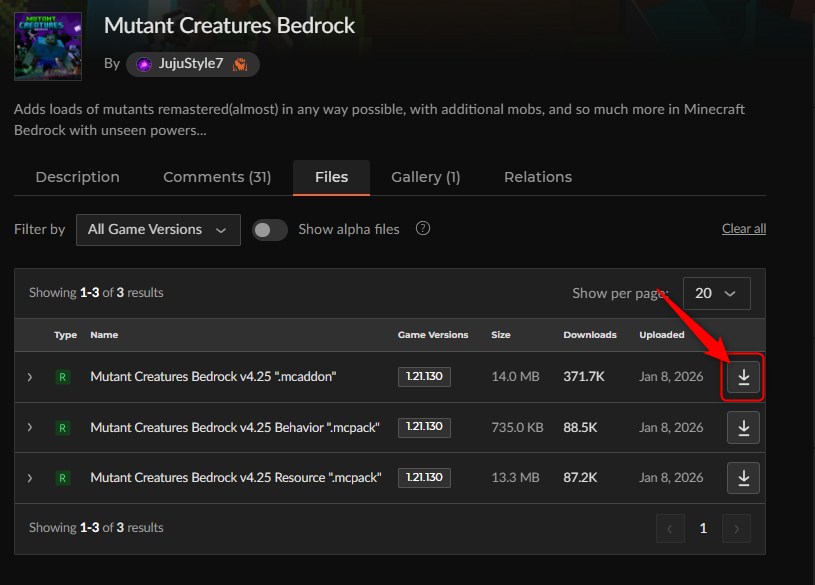Click the 1.21.130 version tag in the Resource row
The image size is (815, 585).
pos(424,478)
